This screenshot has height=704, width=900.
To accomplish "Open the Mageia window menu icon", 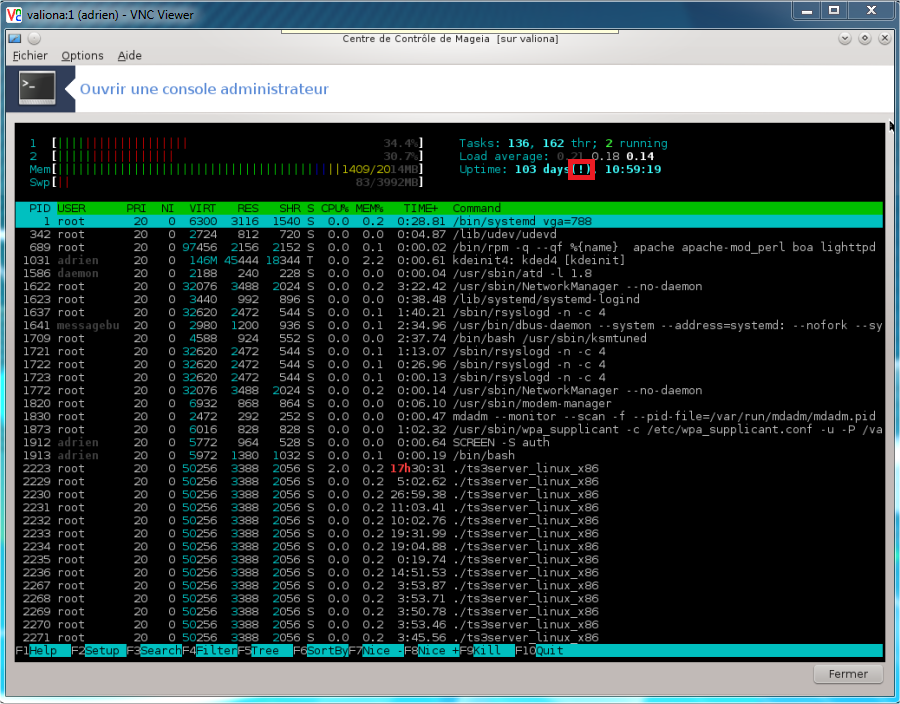I will tap(15, 38).
